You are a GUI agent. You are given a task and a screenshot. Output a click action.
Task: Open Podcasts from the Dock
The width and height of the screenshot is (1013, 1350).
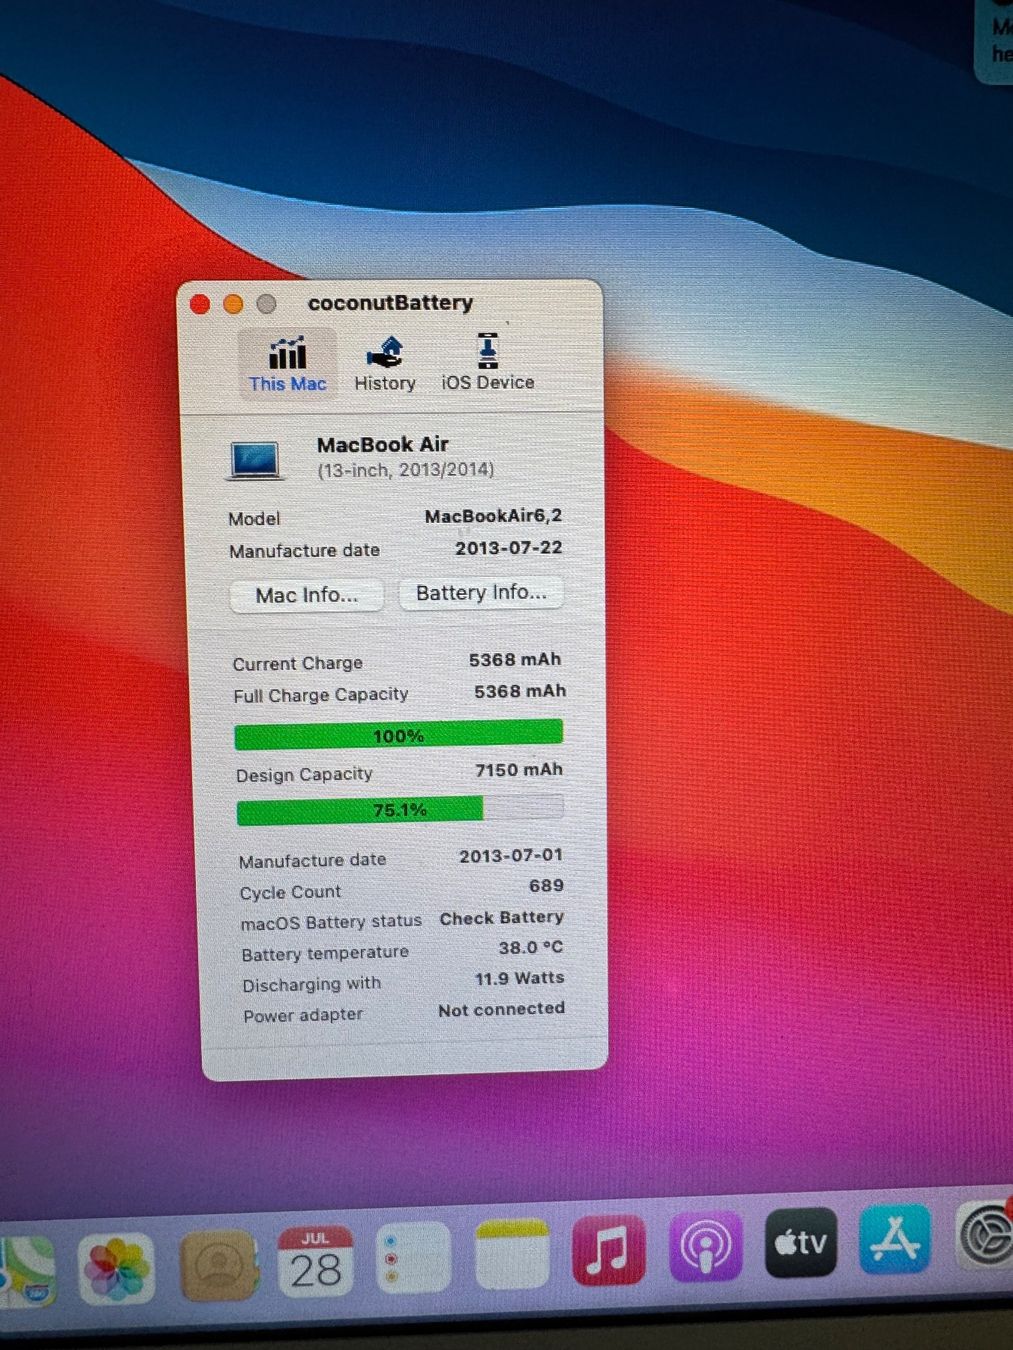point(705,1245)
